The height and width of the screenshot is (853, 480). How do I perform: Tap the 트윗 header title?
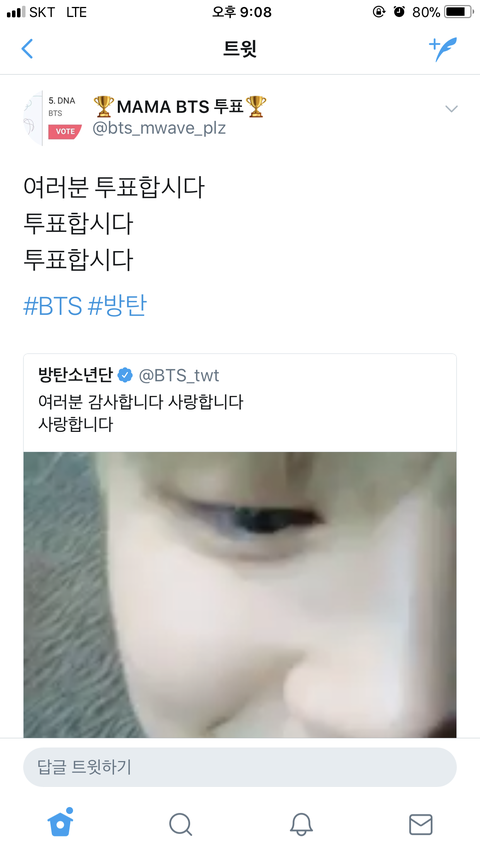(240, 49)
